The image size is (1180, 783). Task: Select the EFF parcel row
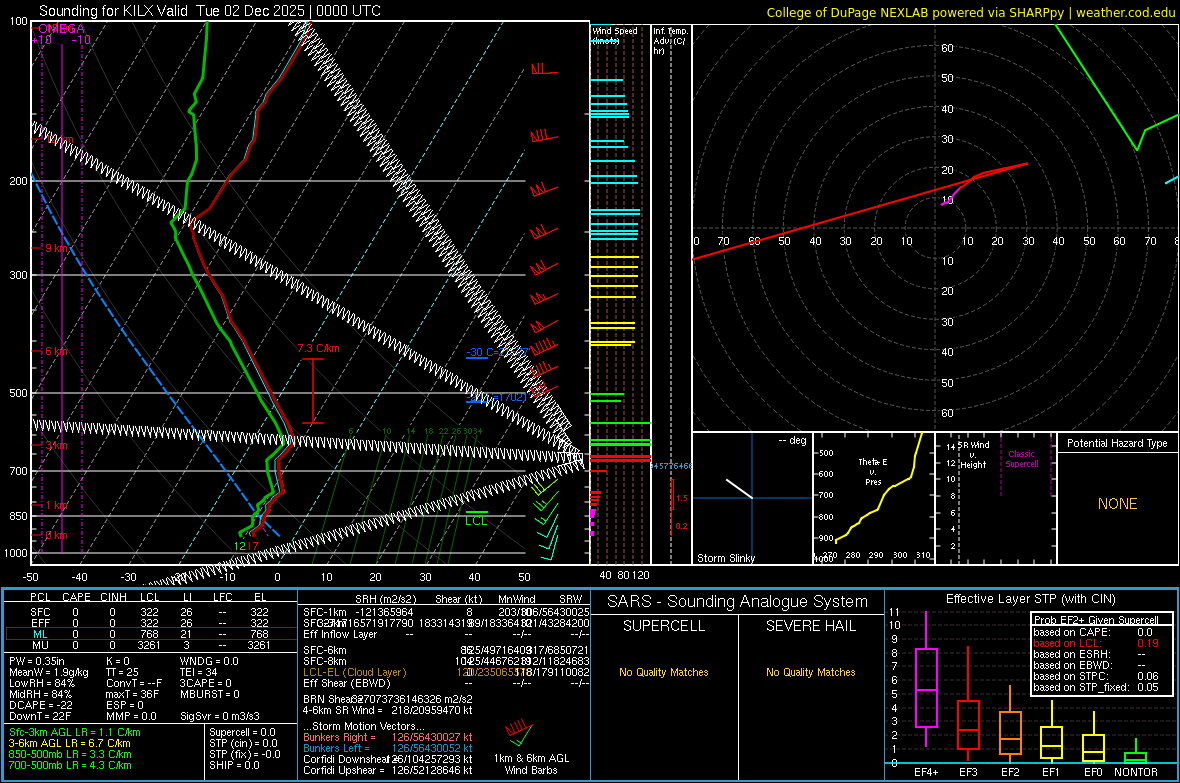pos(150,623)
